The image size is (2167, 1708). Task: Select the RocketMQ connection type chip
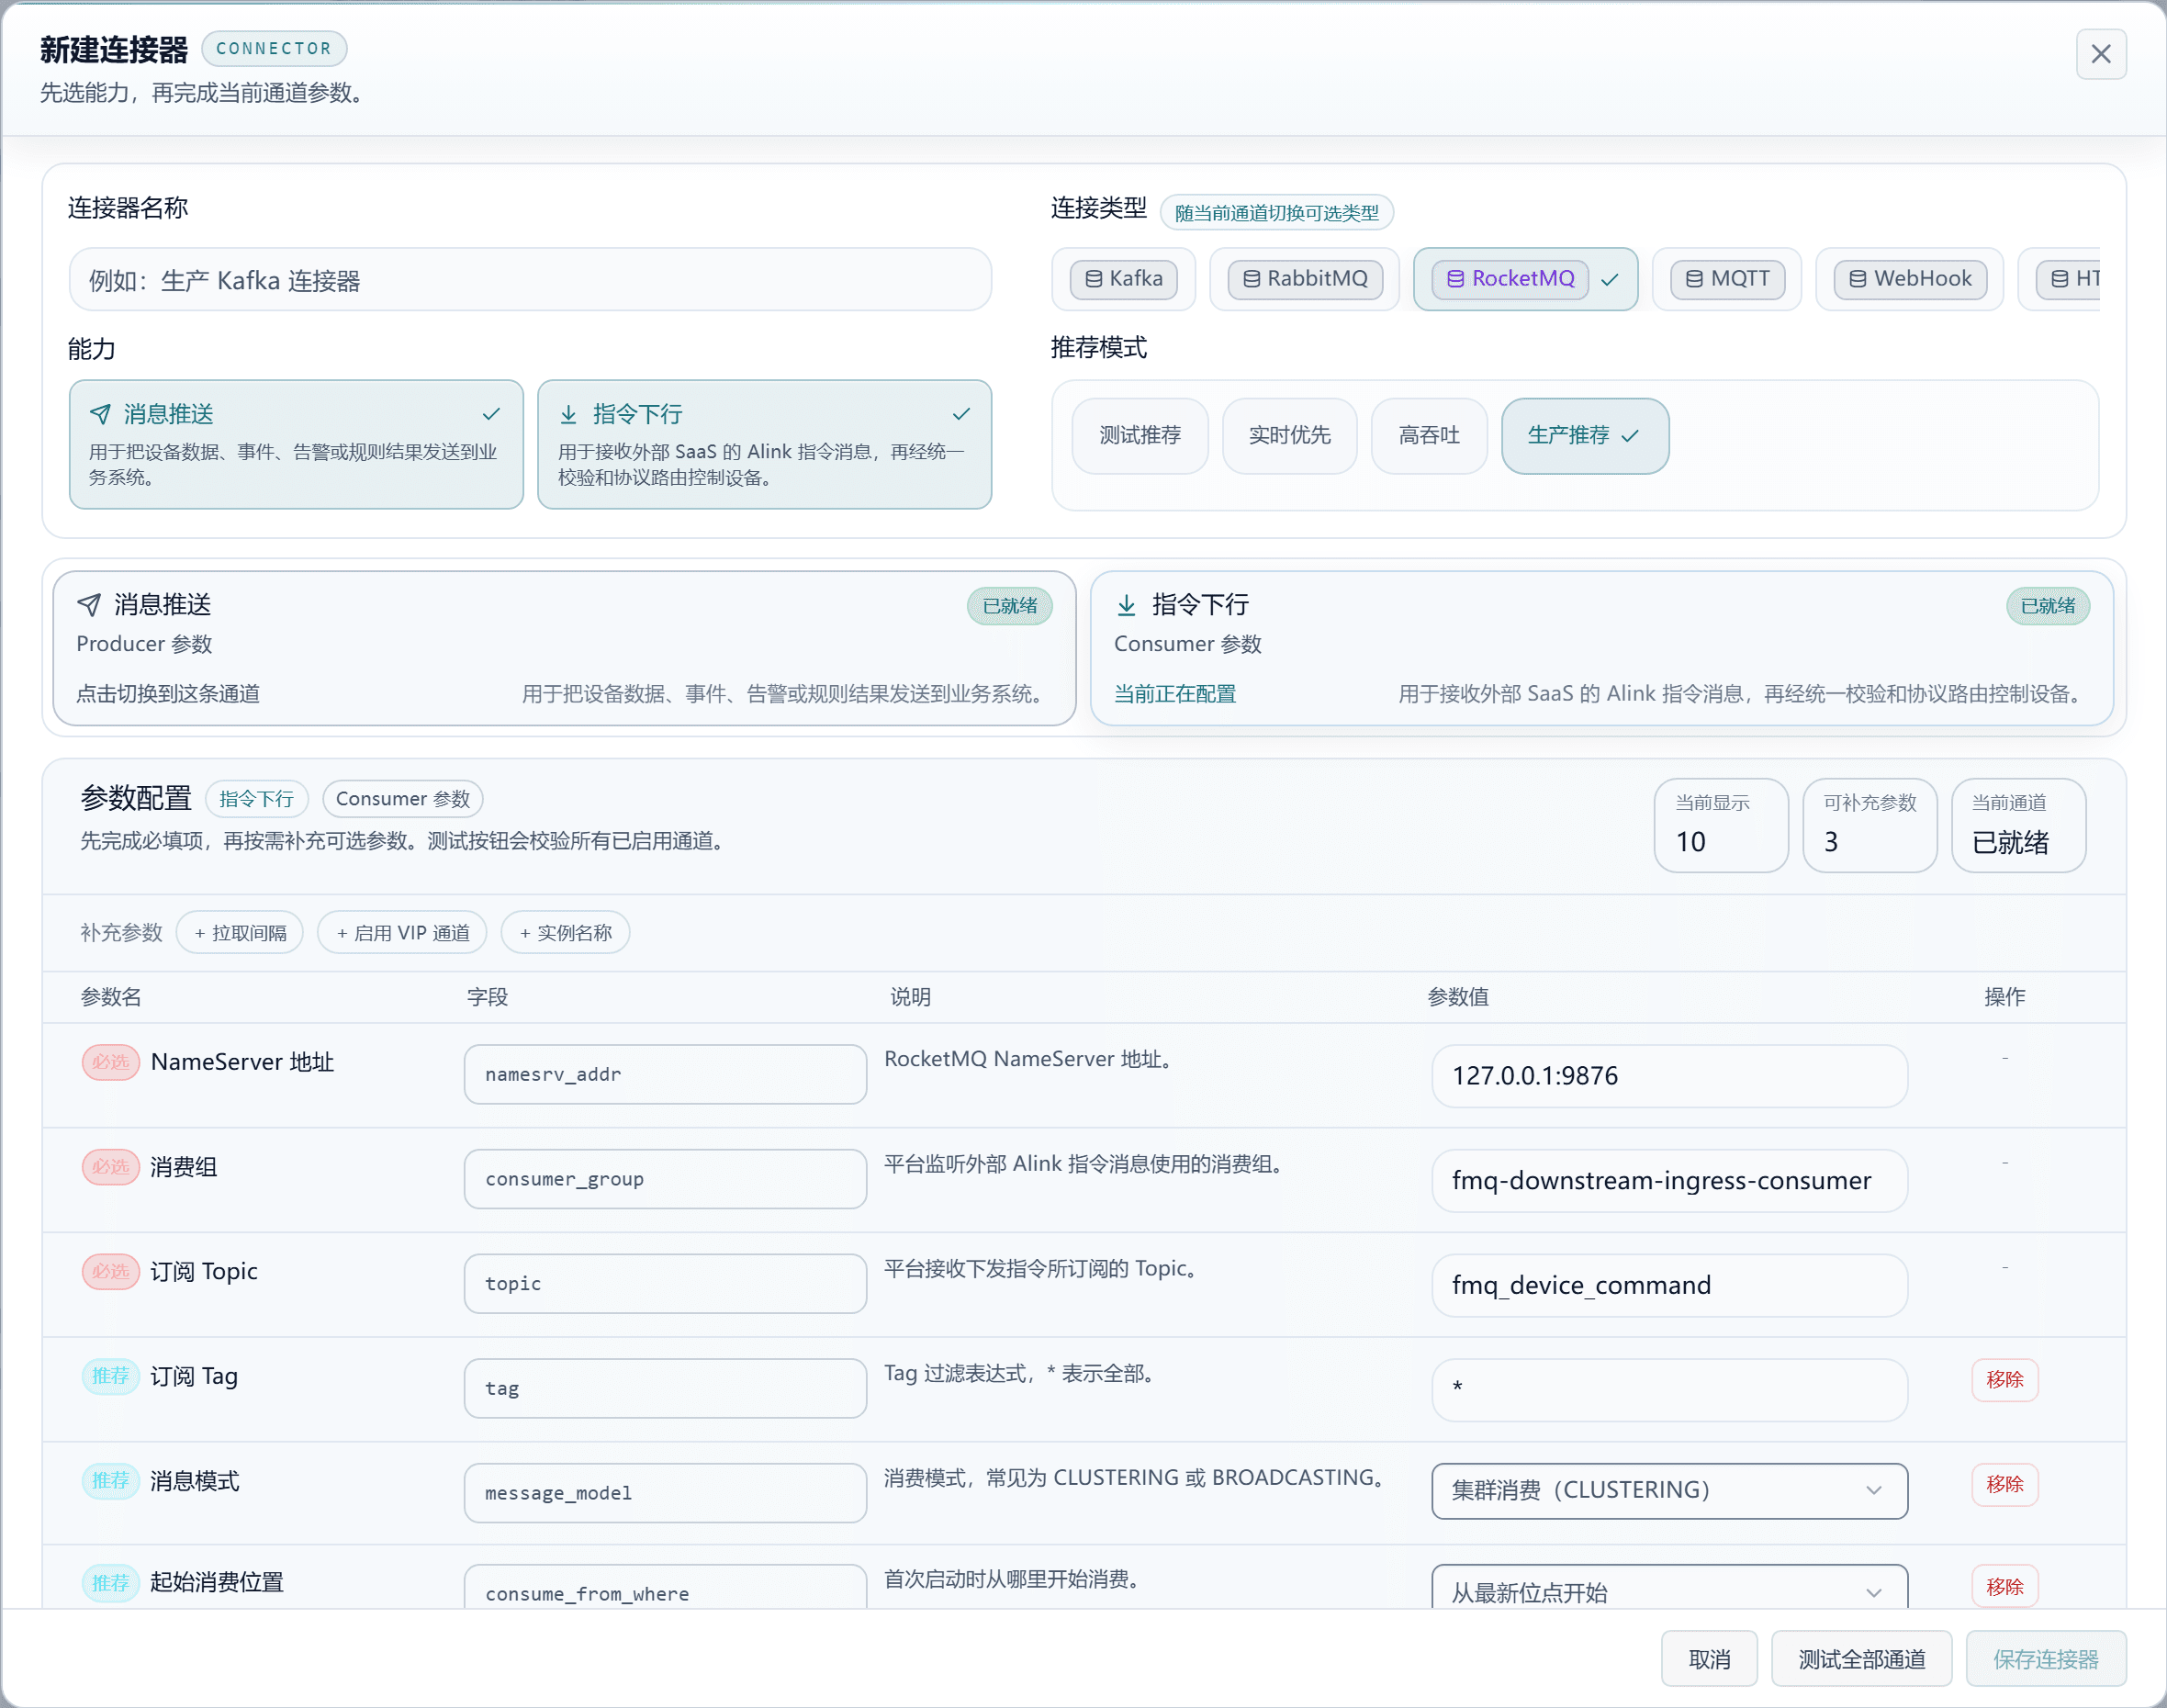[x=1525, y=279]
